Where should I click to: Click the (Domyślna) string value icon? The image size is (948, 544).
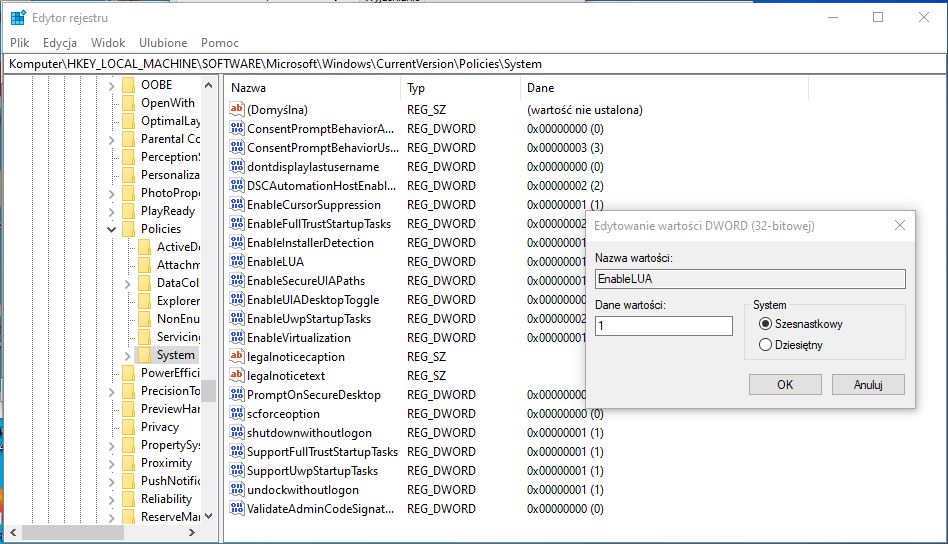(x=237, y=109)
